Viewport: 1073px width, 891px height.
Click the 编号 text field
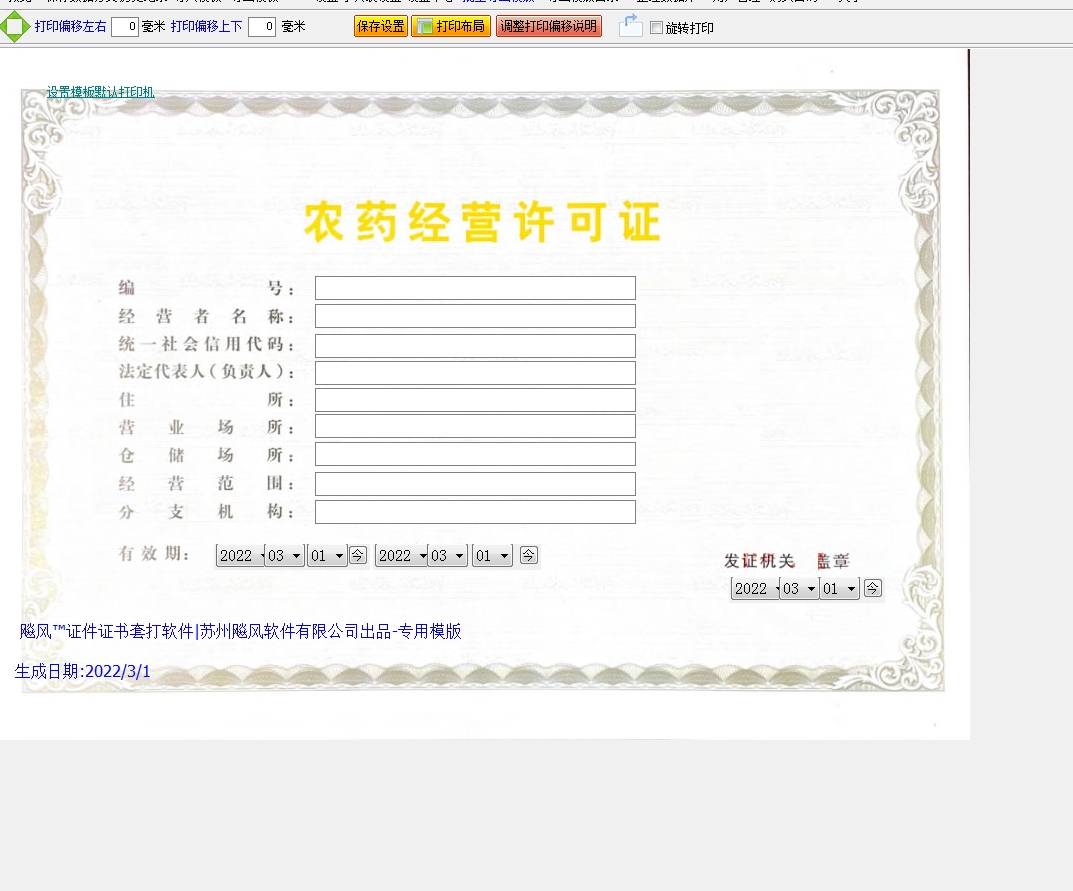475,288
